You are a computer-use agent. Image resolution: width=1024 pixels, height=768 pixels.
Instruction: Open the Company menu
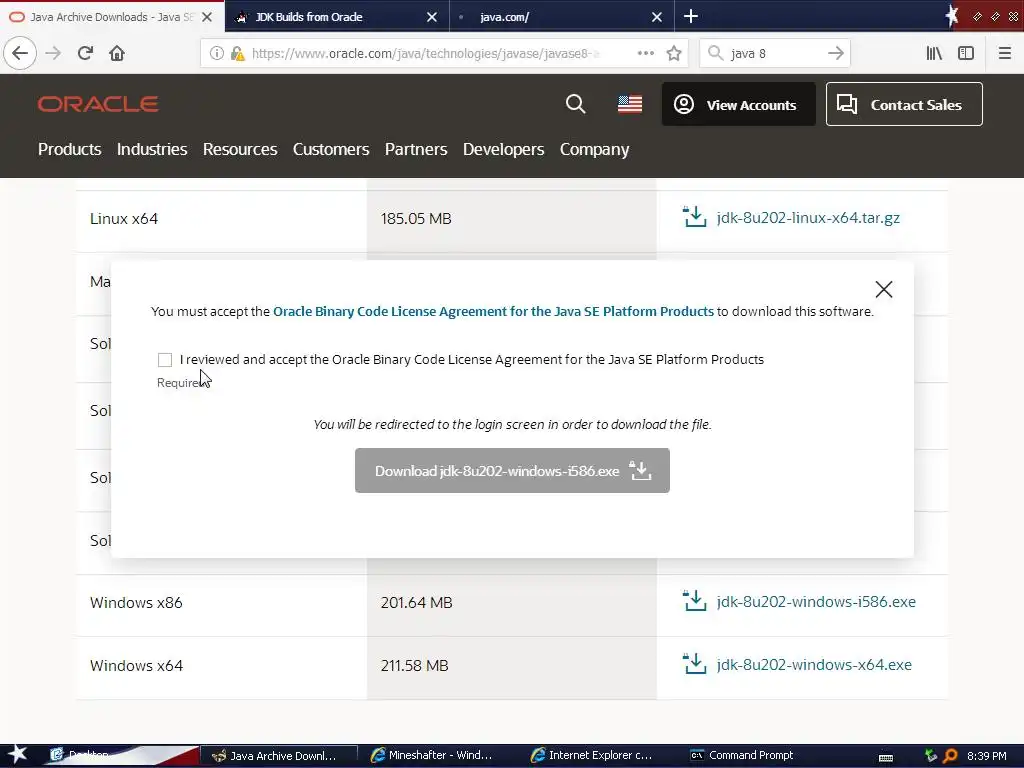click(x=594, y=150)
